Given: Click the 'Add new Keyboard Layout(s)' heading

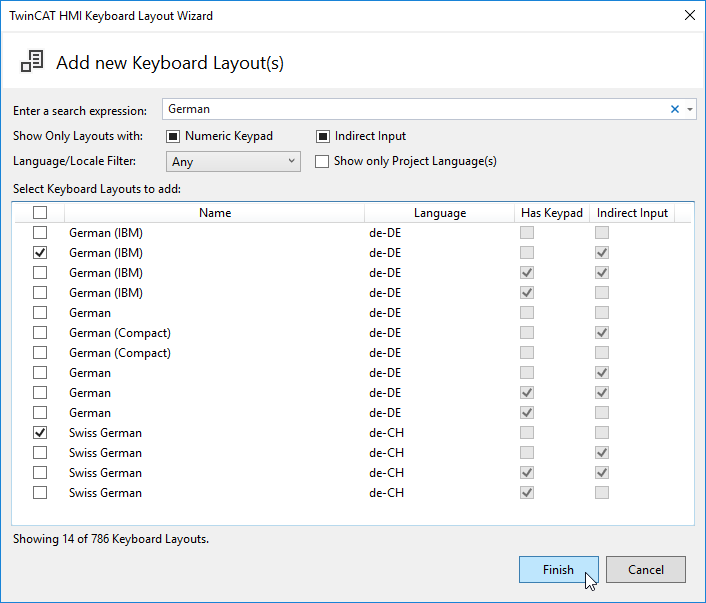Looking at the screenshot, I should coord(170,63).
